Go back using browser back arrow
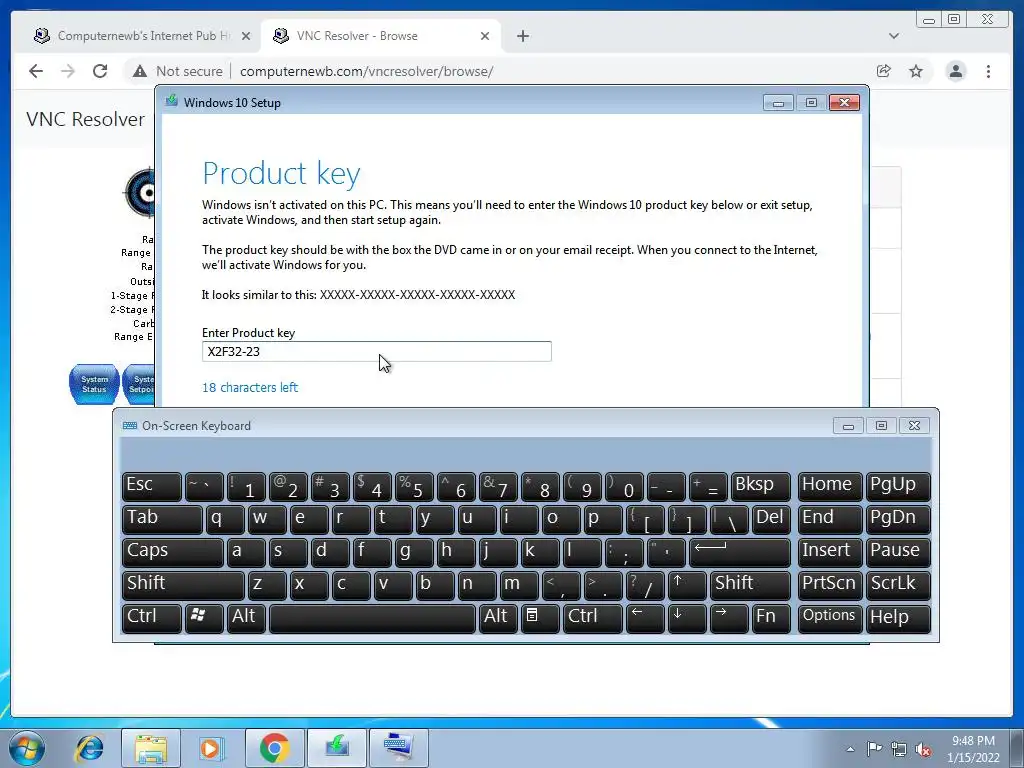Viewport: 1024px width, 768px height. coord(36,71)
